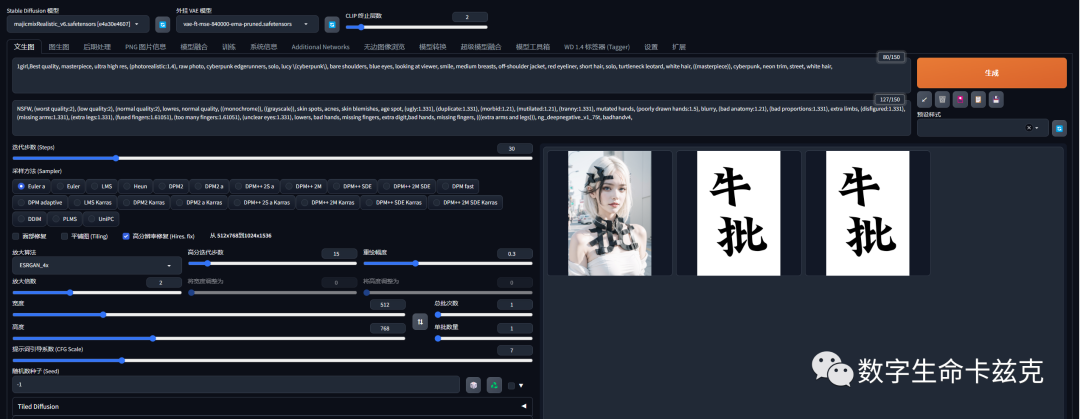This screenshot has height=419, width=1080.
Task: Open the middle 牛批 output thumbnail
Action: click(x=738, y=213)
